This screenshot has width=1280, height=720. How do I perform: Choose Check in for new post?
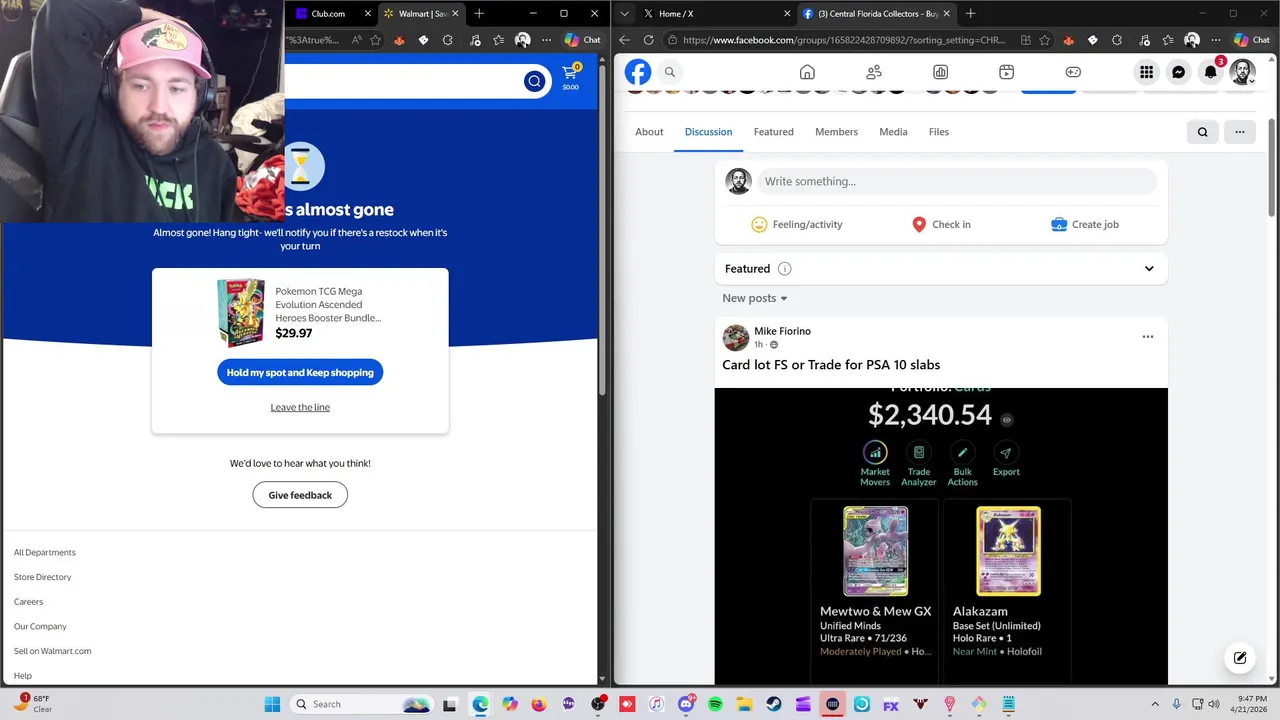[x=941, y=225]
